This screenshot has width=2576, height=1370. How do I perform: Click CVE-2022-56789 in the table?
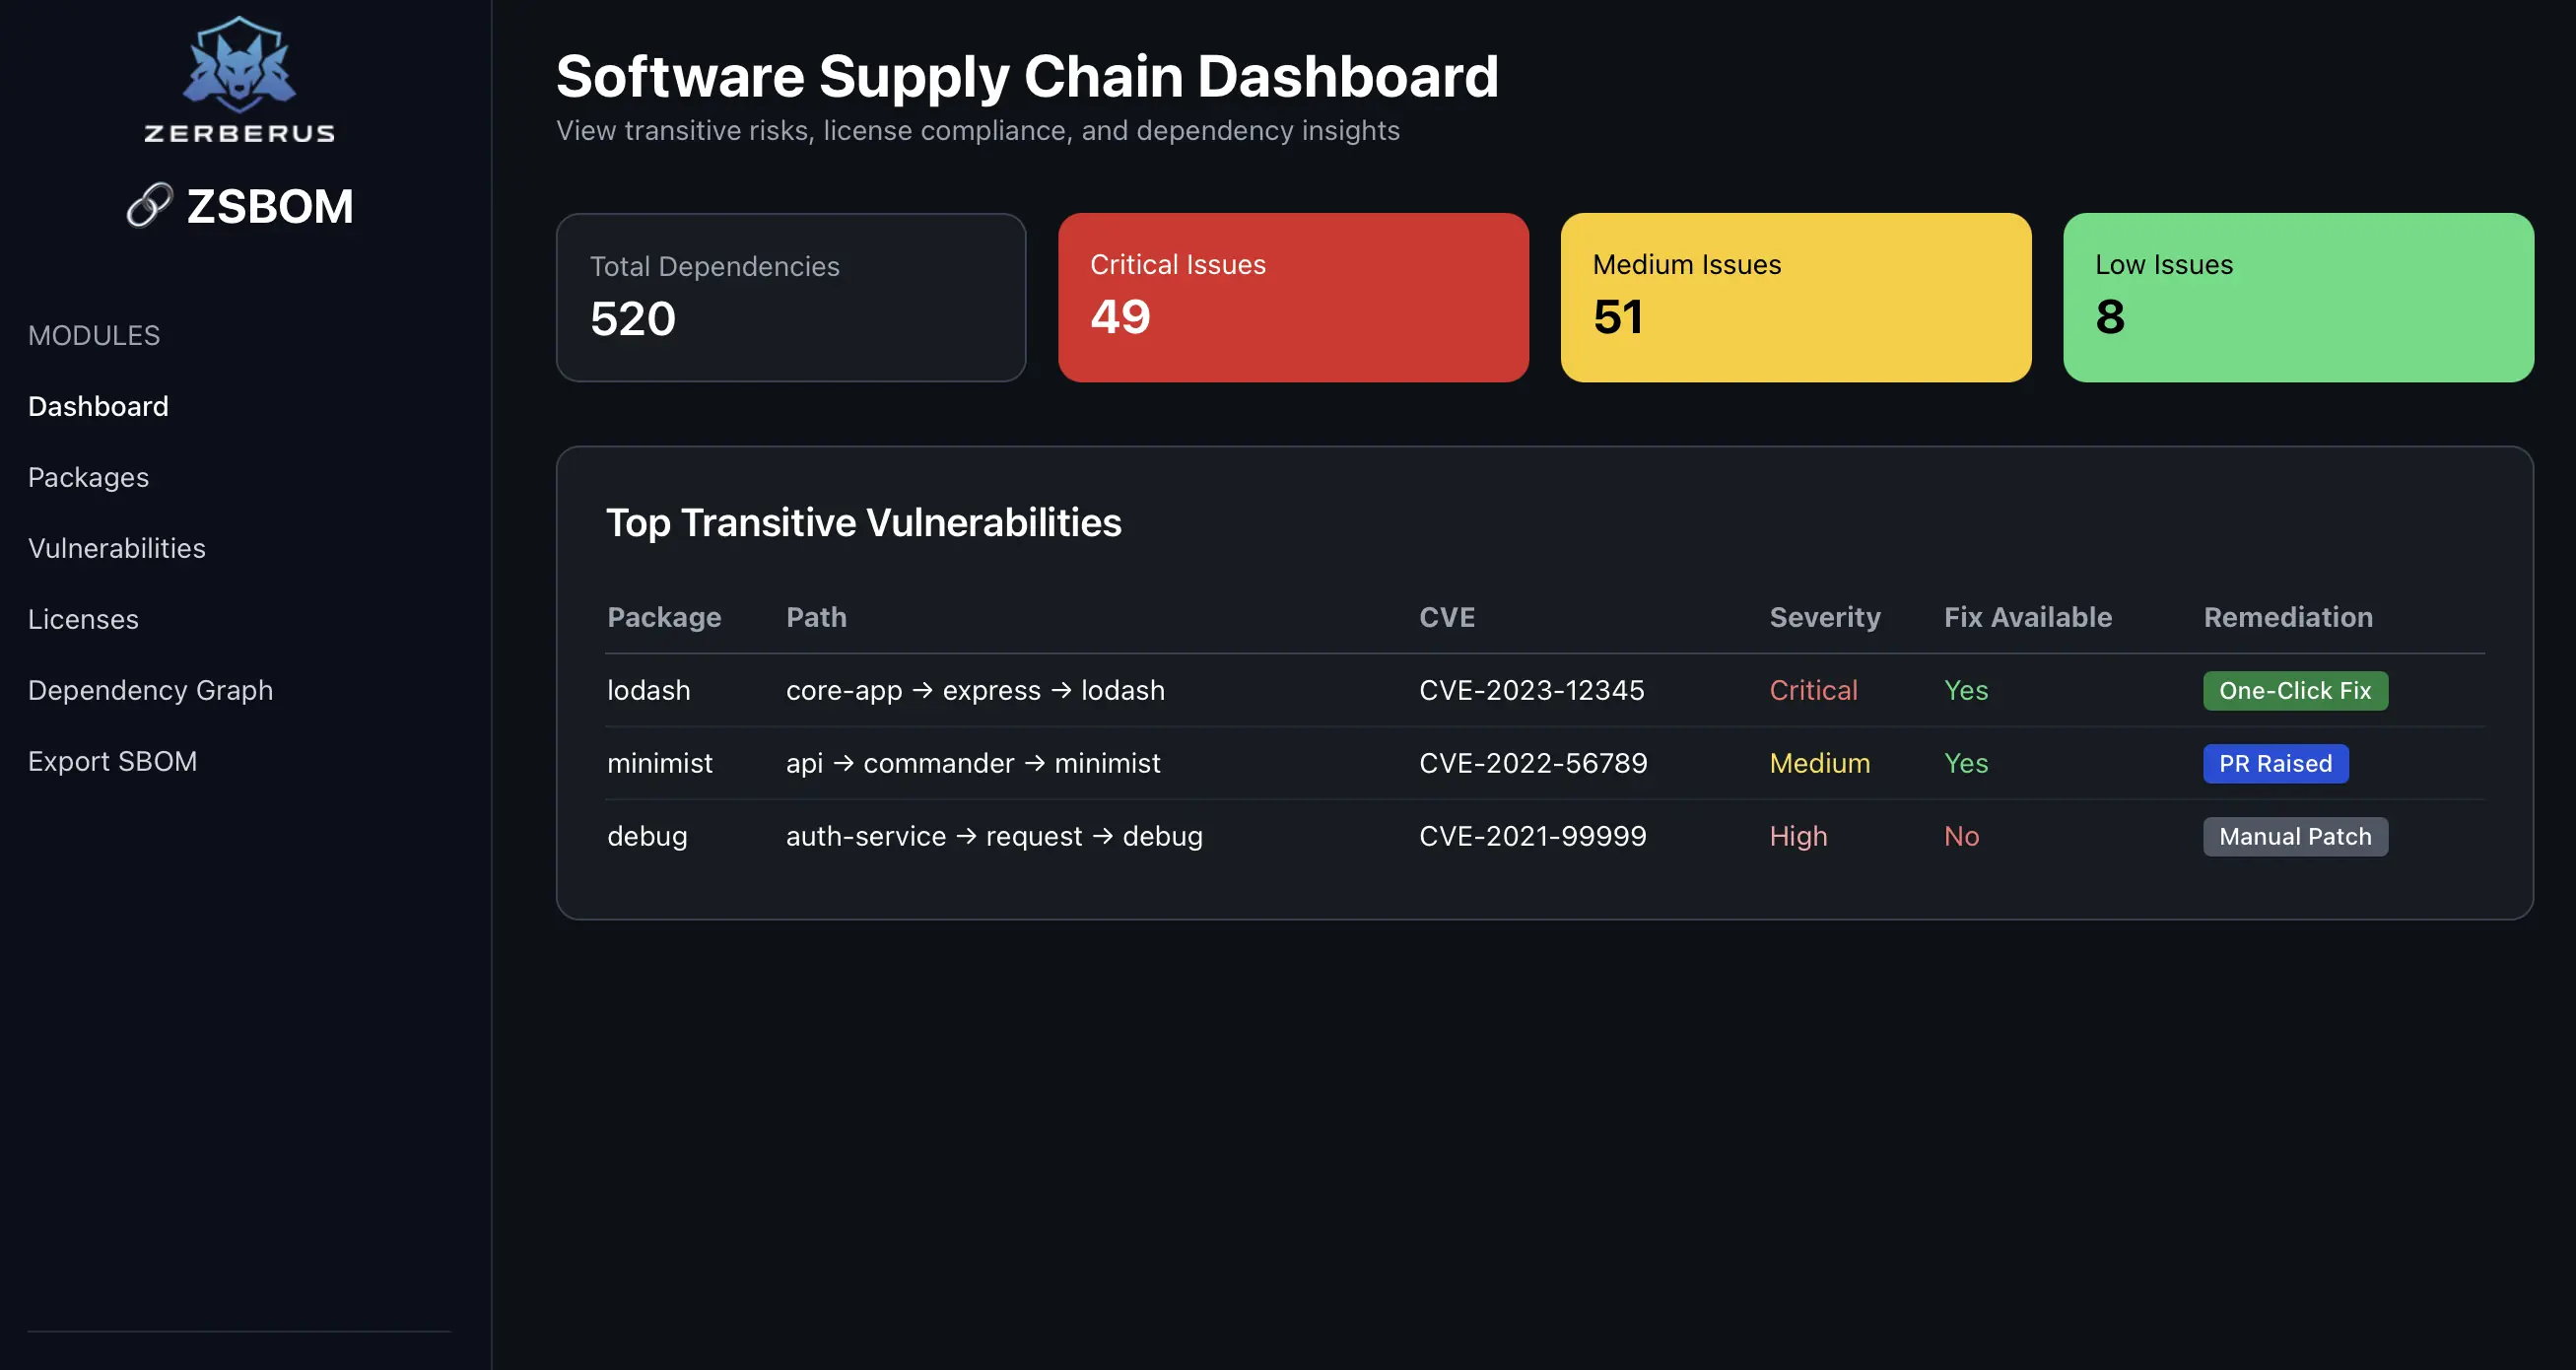[x=1532, y=763]
